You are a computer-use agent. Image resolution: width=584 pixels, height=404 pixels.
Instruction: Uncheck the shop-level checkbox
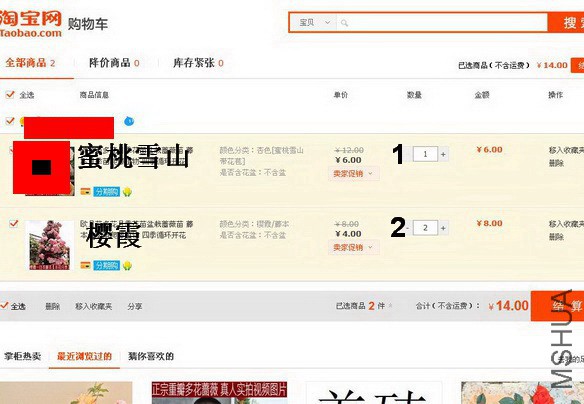coord(10,121)
